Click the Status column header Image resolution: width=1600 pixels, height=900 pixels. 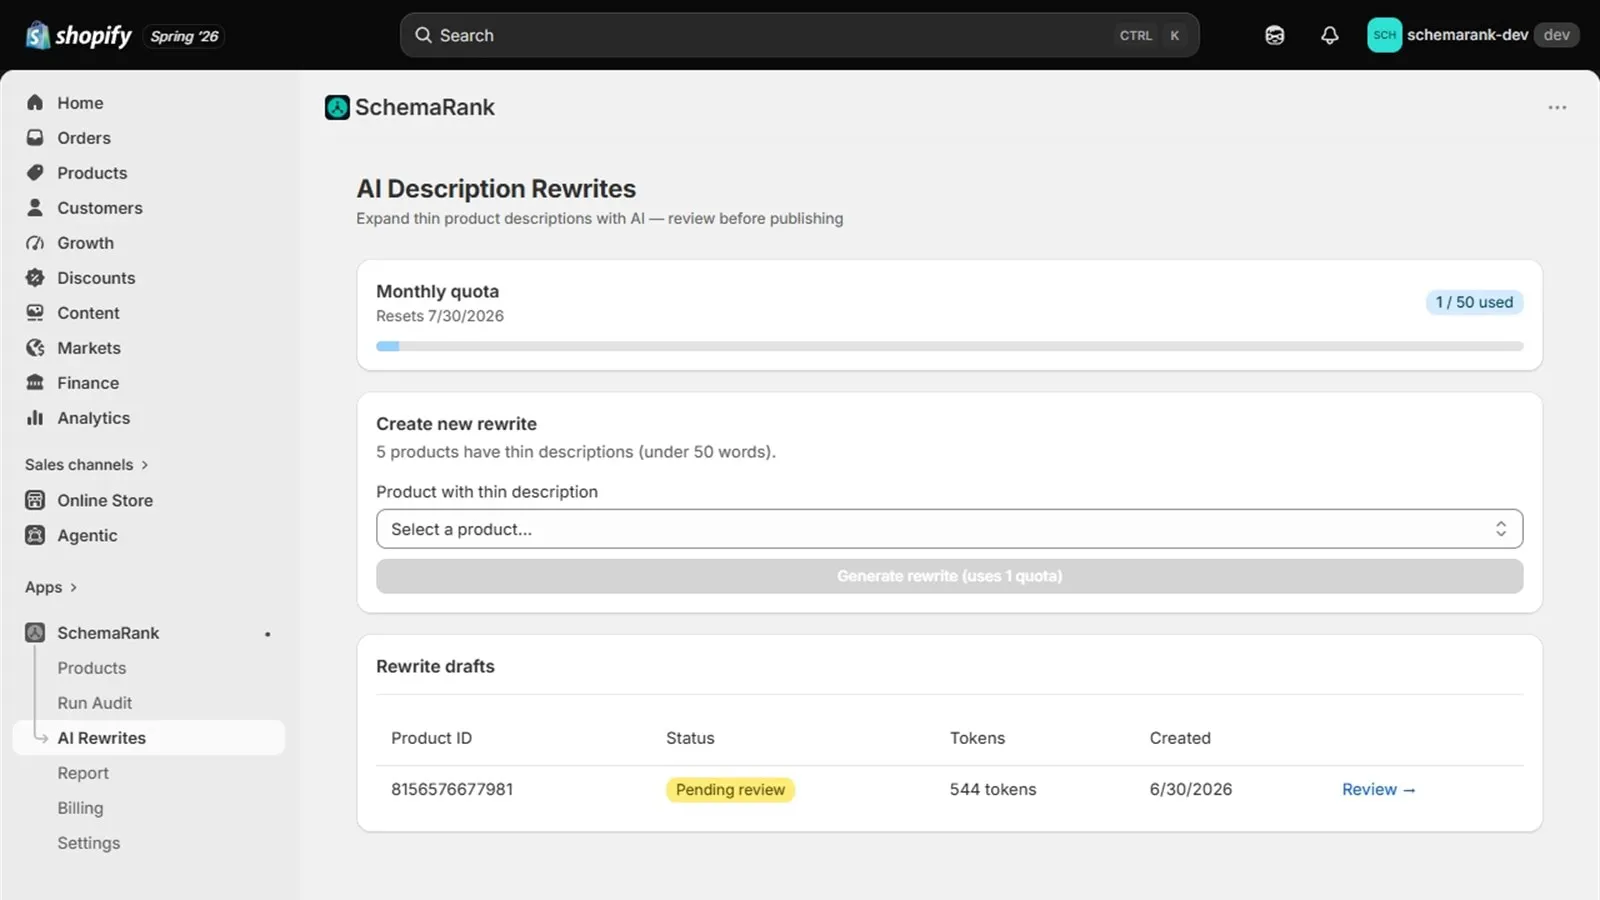[690, 737]
